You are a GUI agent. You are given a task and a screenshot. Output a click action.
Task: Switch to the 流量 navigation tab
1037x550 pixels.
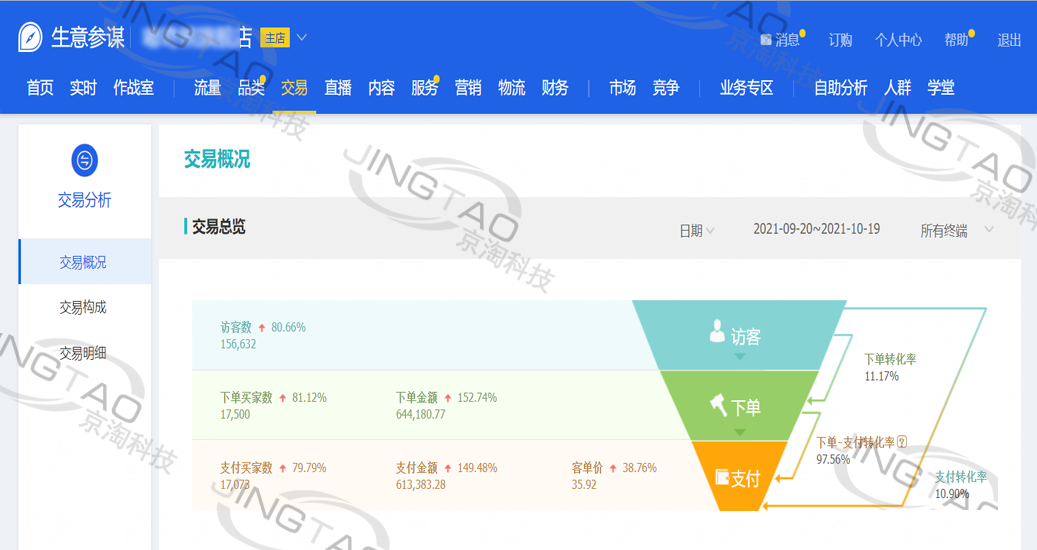(x=207, y=88)
